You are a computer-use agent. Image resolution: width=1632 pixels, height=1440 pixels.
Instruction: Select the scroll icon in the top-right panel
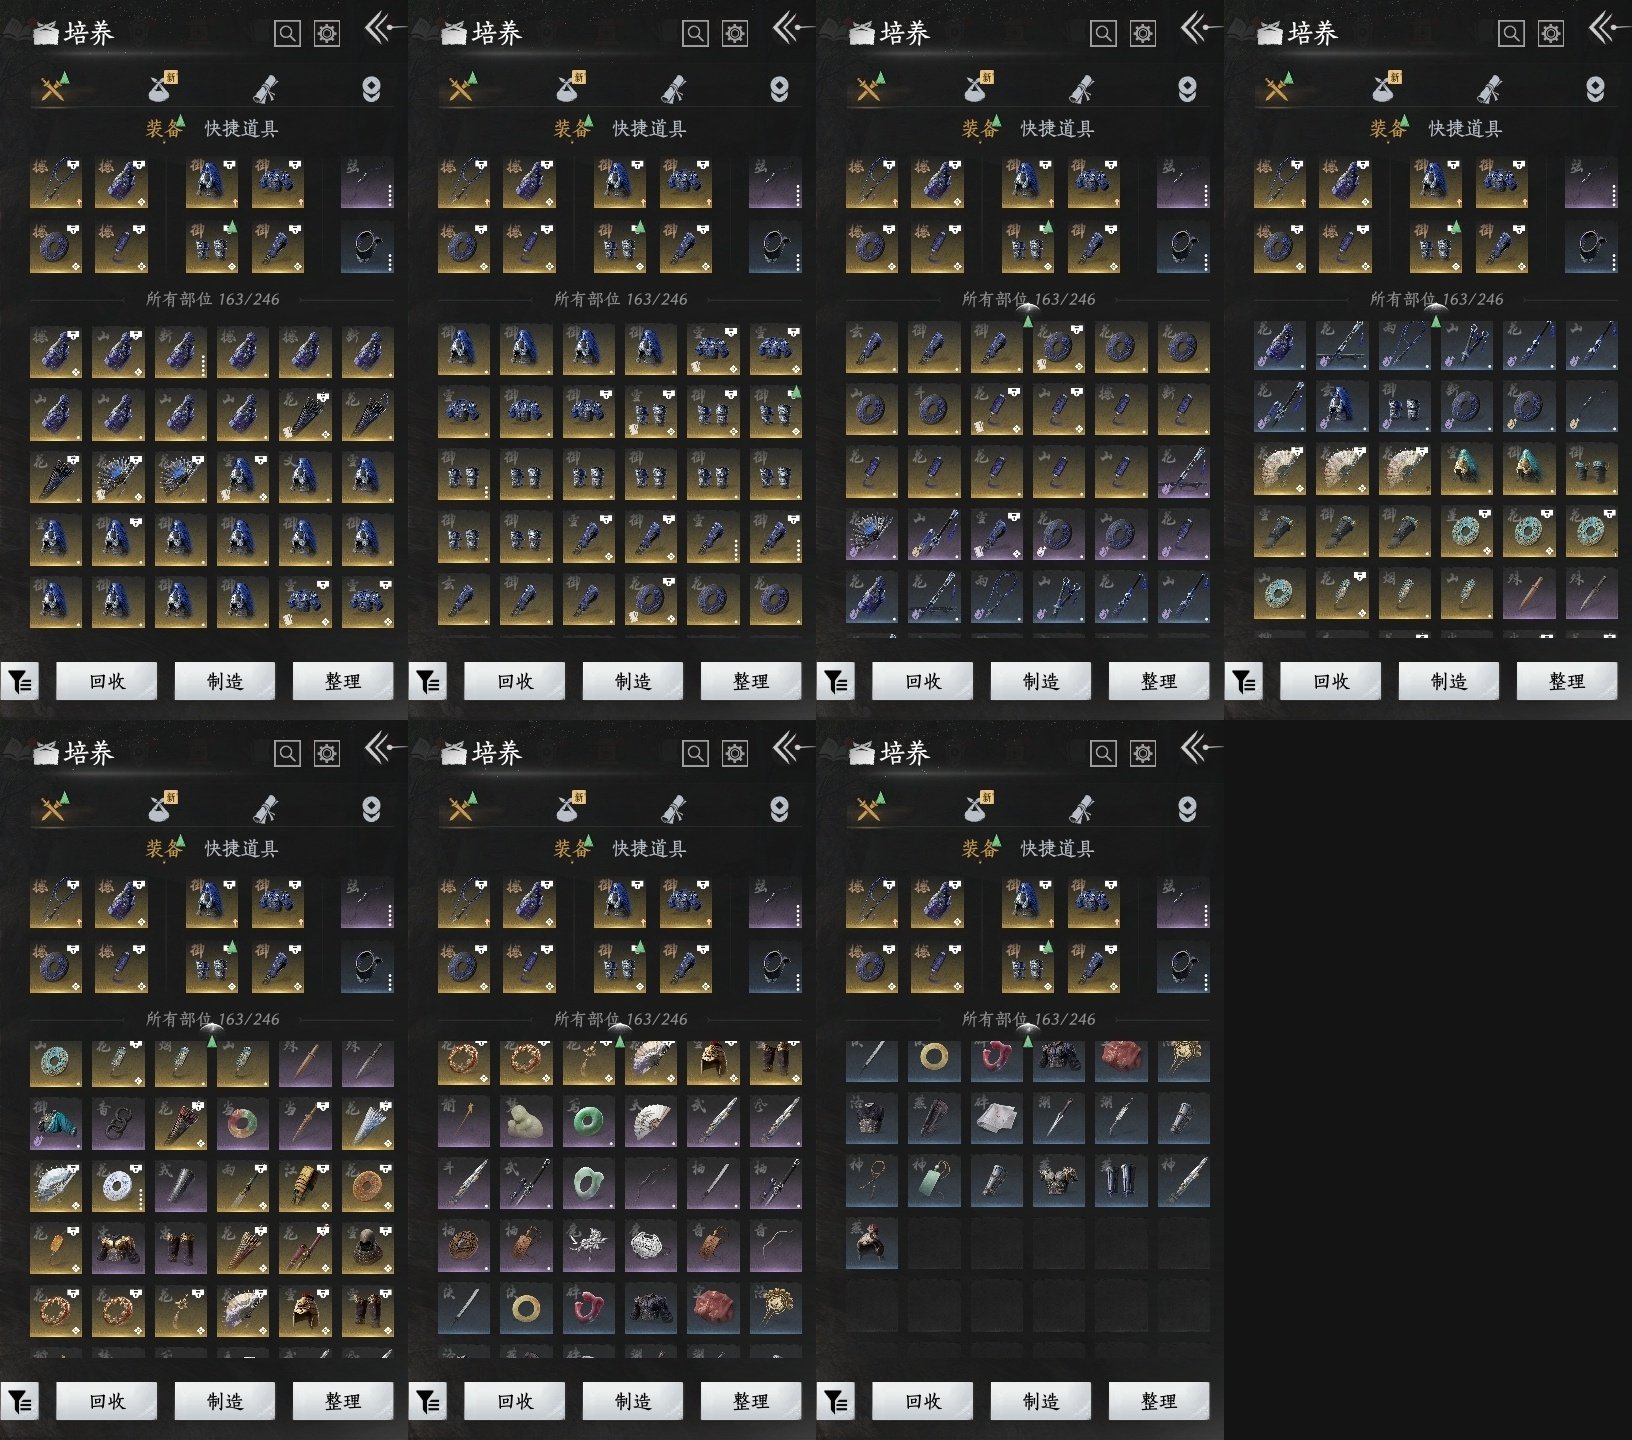pos(1489,90)
